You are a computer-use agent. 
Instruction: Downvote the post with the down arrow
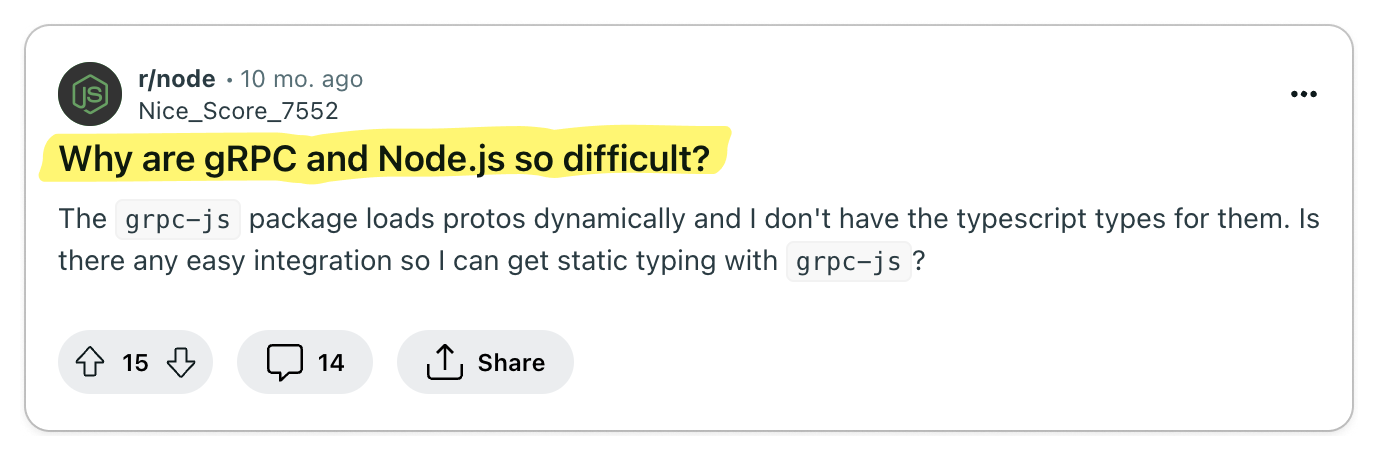coord(180,362)
